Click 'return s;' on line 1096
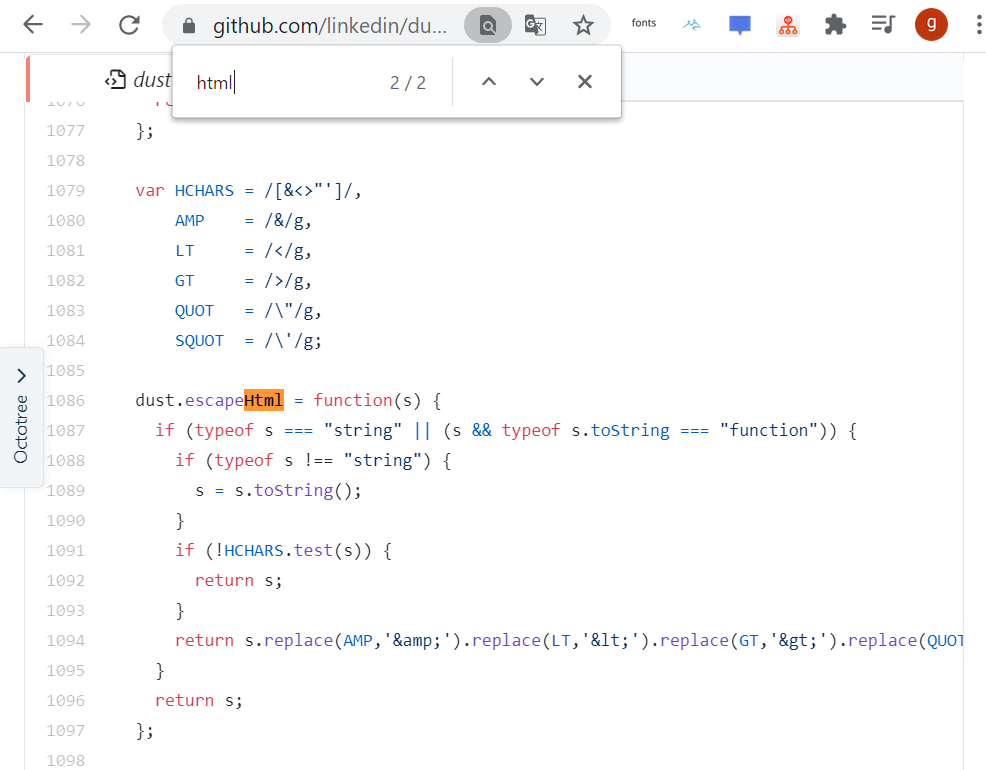This screenshot has width=986, height=770. 198,700
